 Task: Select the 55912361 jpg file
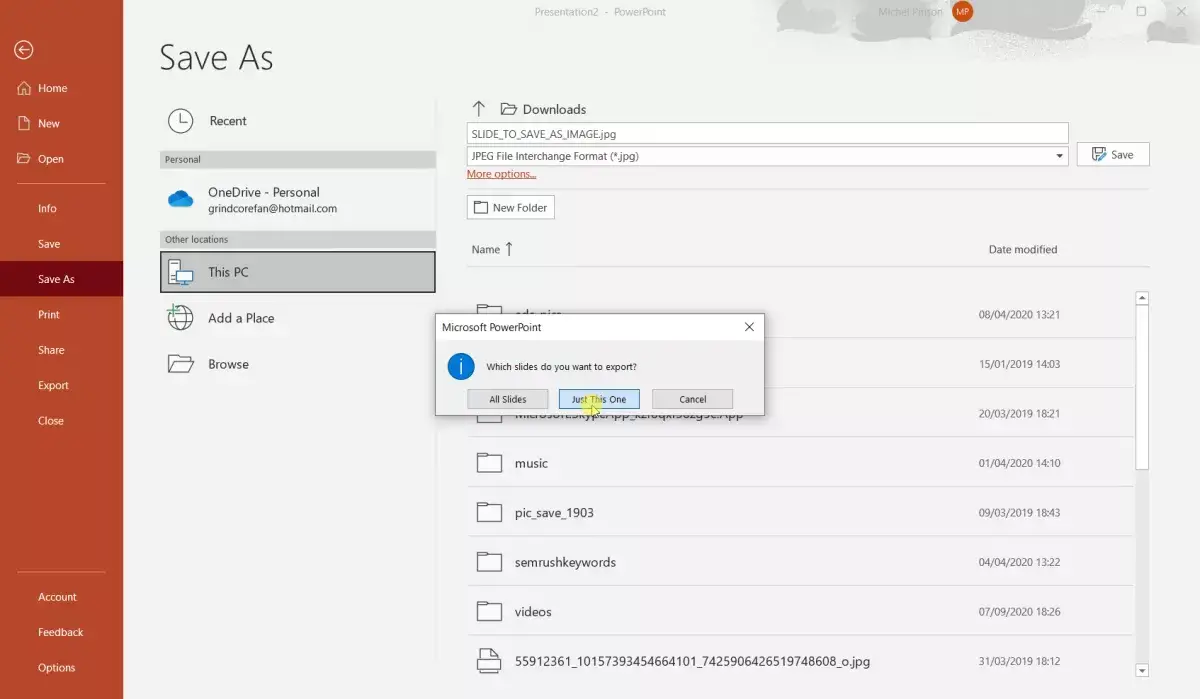801,661
